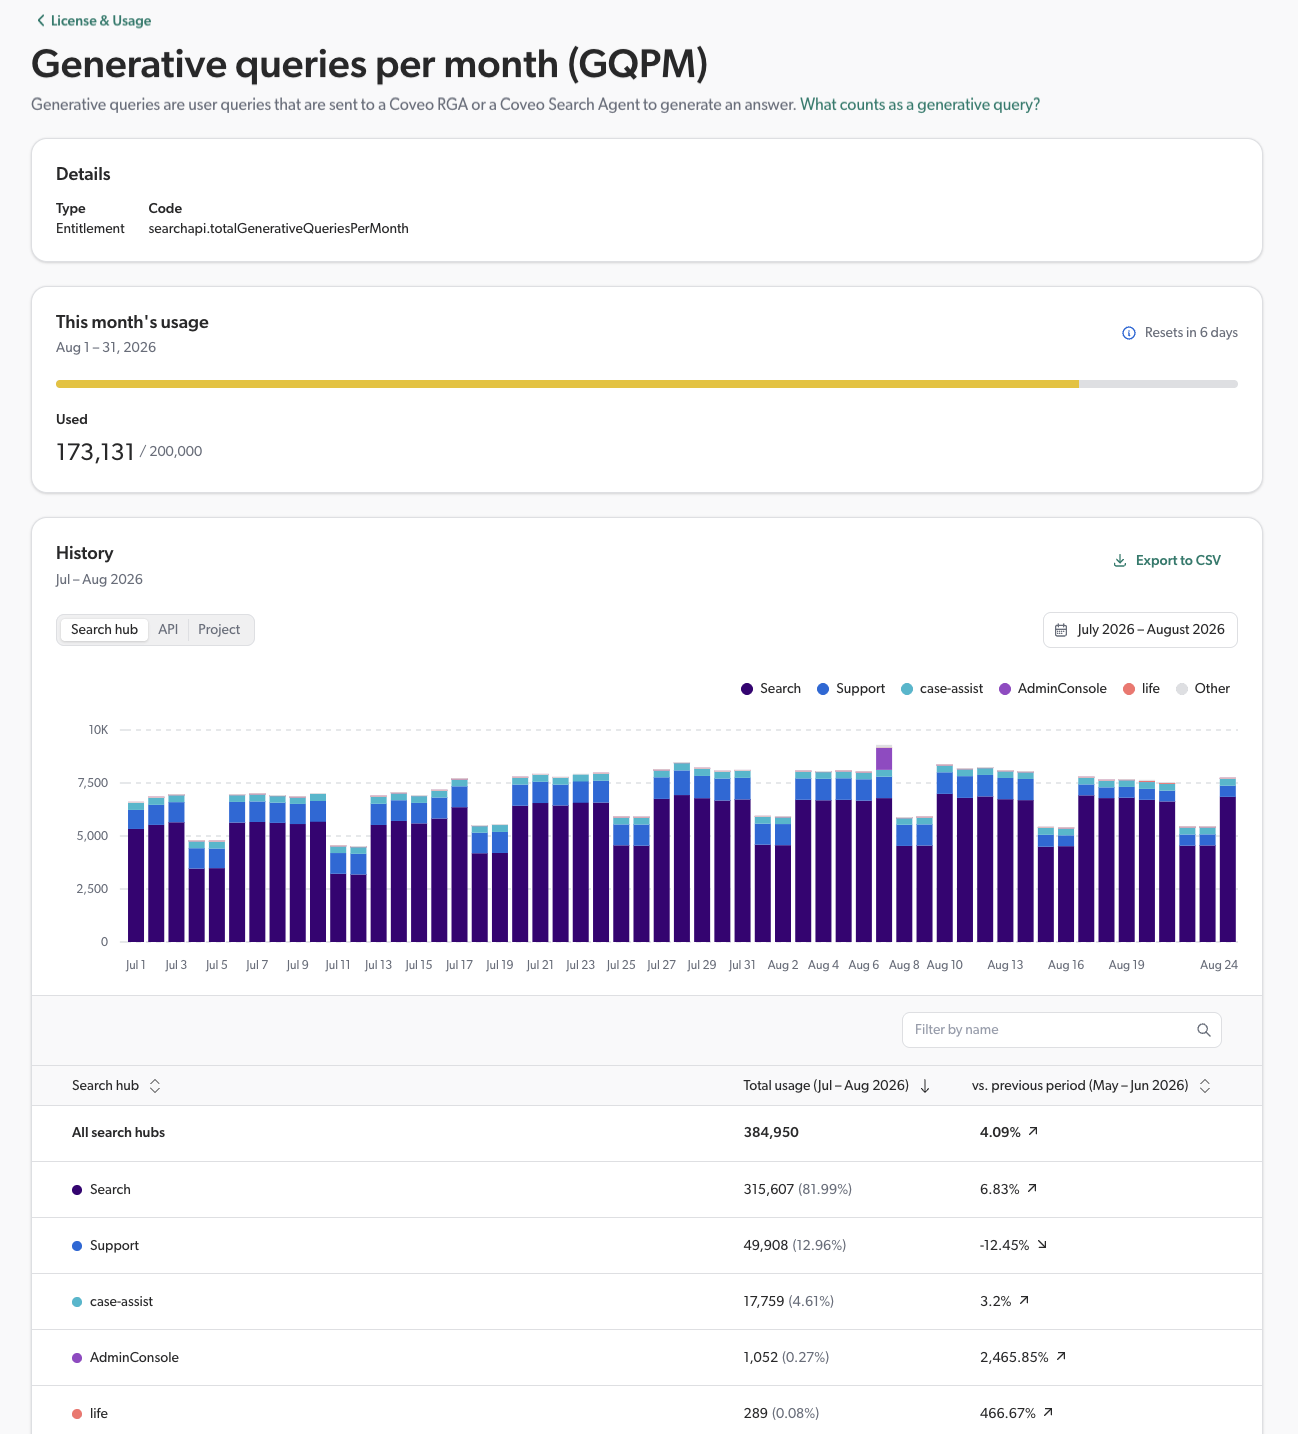Click the case-assist row in the table
The height and width of the screenshot is (1434, 1298).
647,1302
